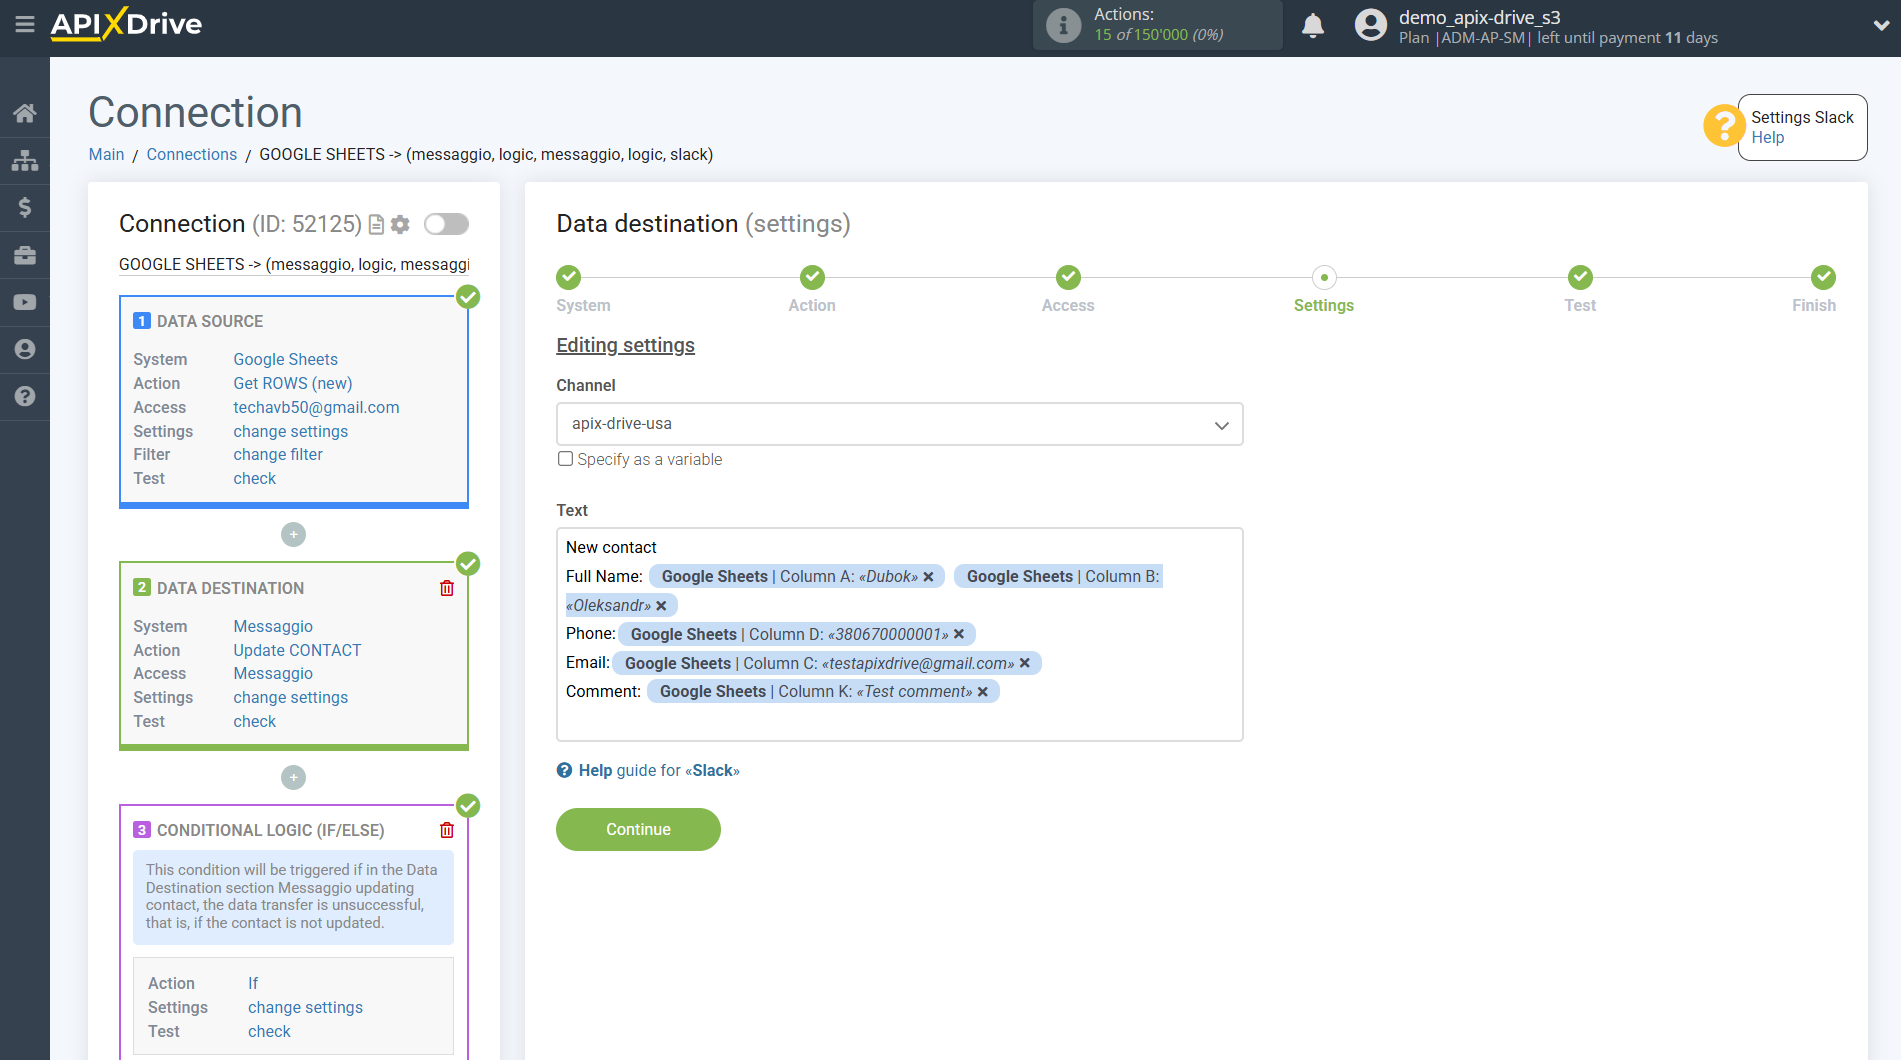The height and width of the screenshot is (1060, 1901).
Task: Click change settings in Data Destination
Action: (x=291, y=697)
